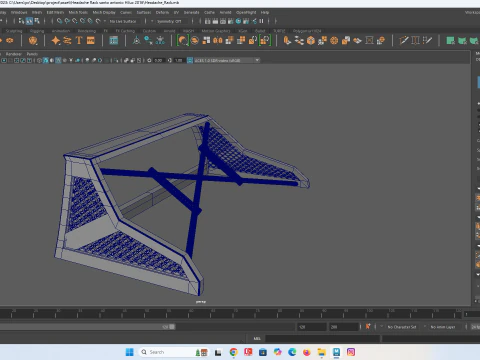Open the Windows Start menu
480x360 pixels.
coord(129,352)
